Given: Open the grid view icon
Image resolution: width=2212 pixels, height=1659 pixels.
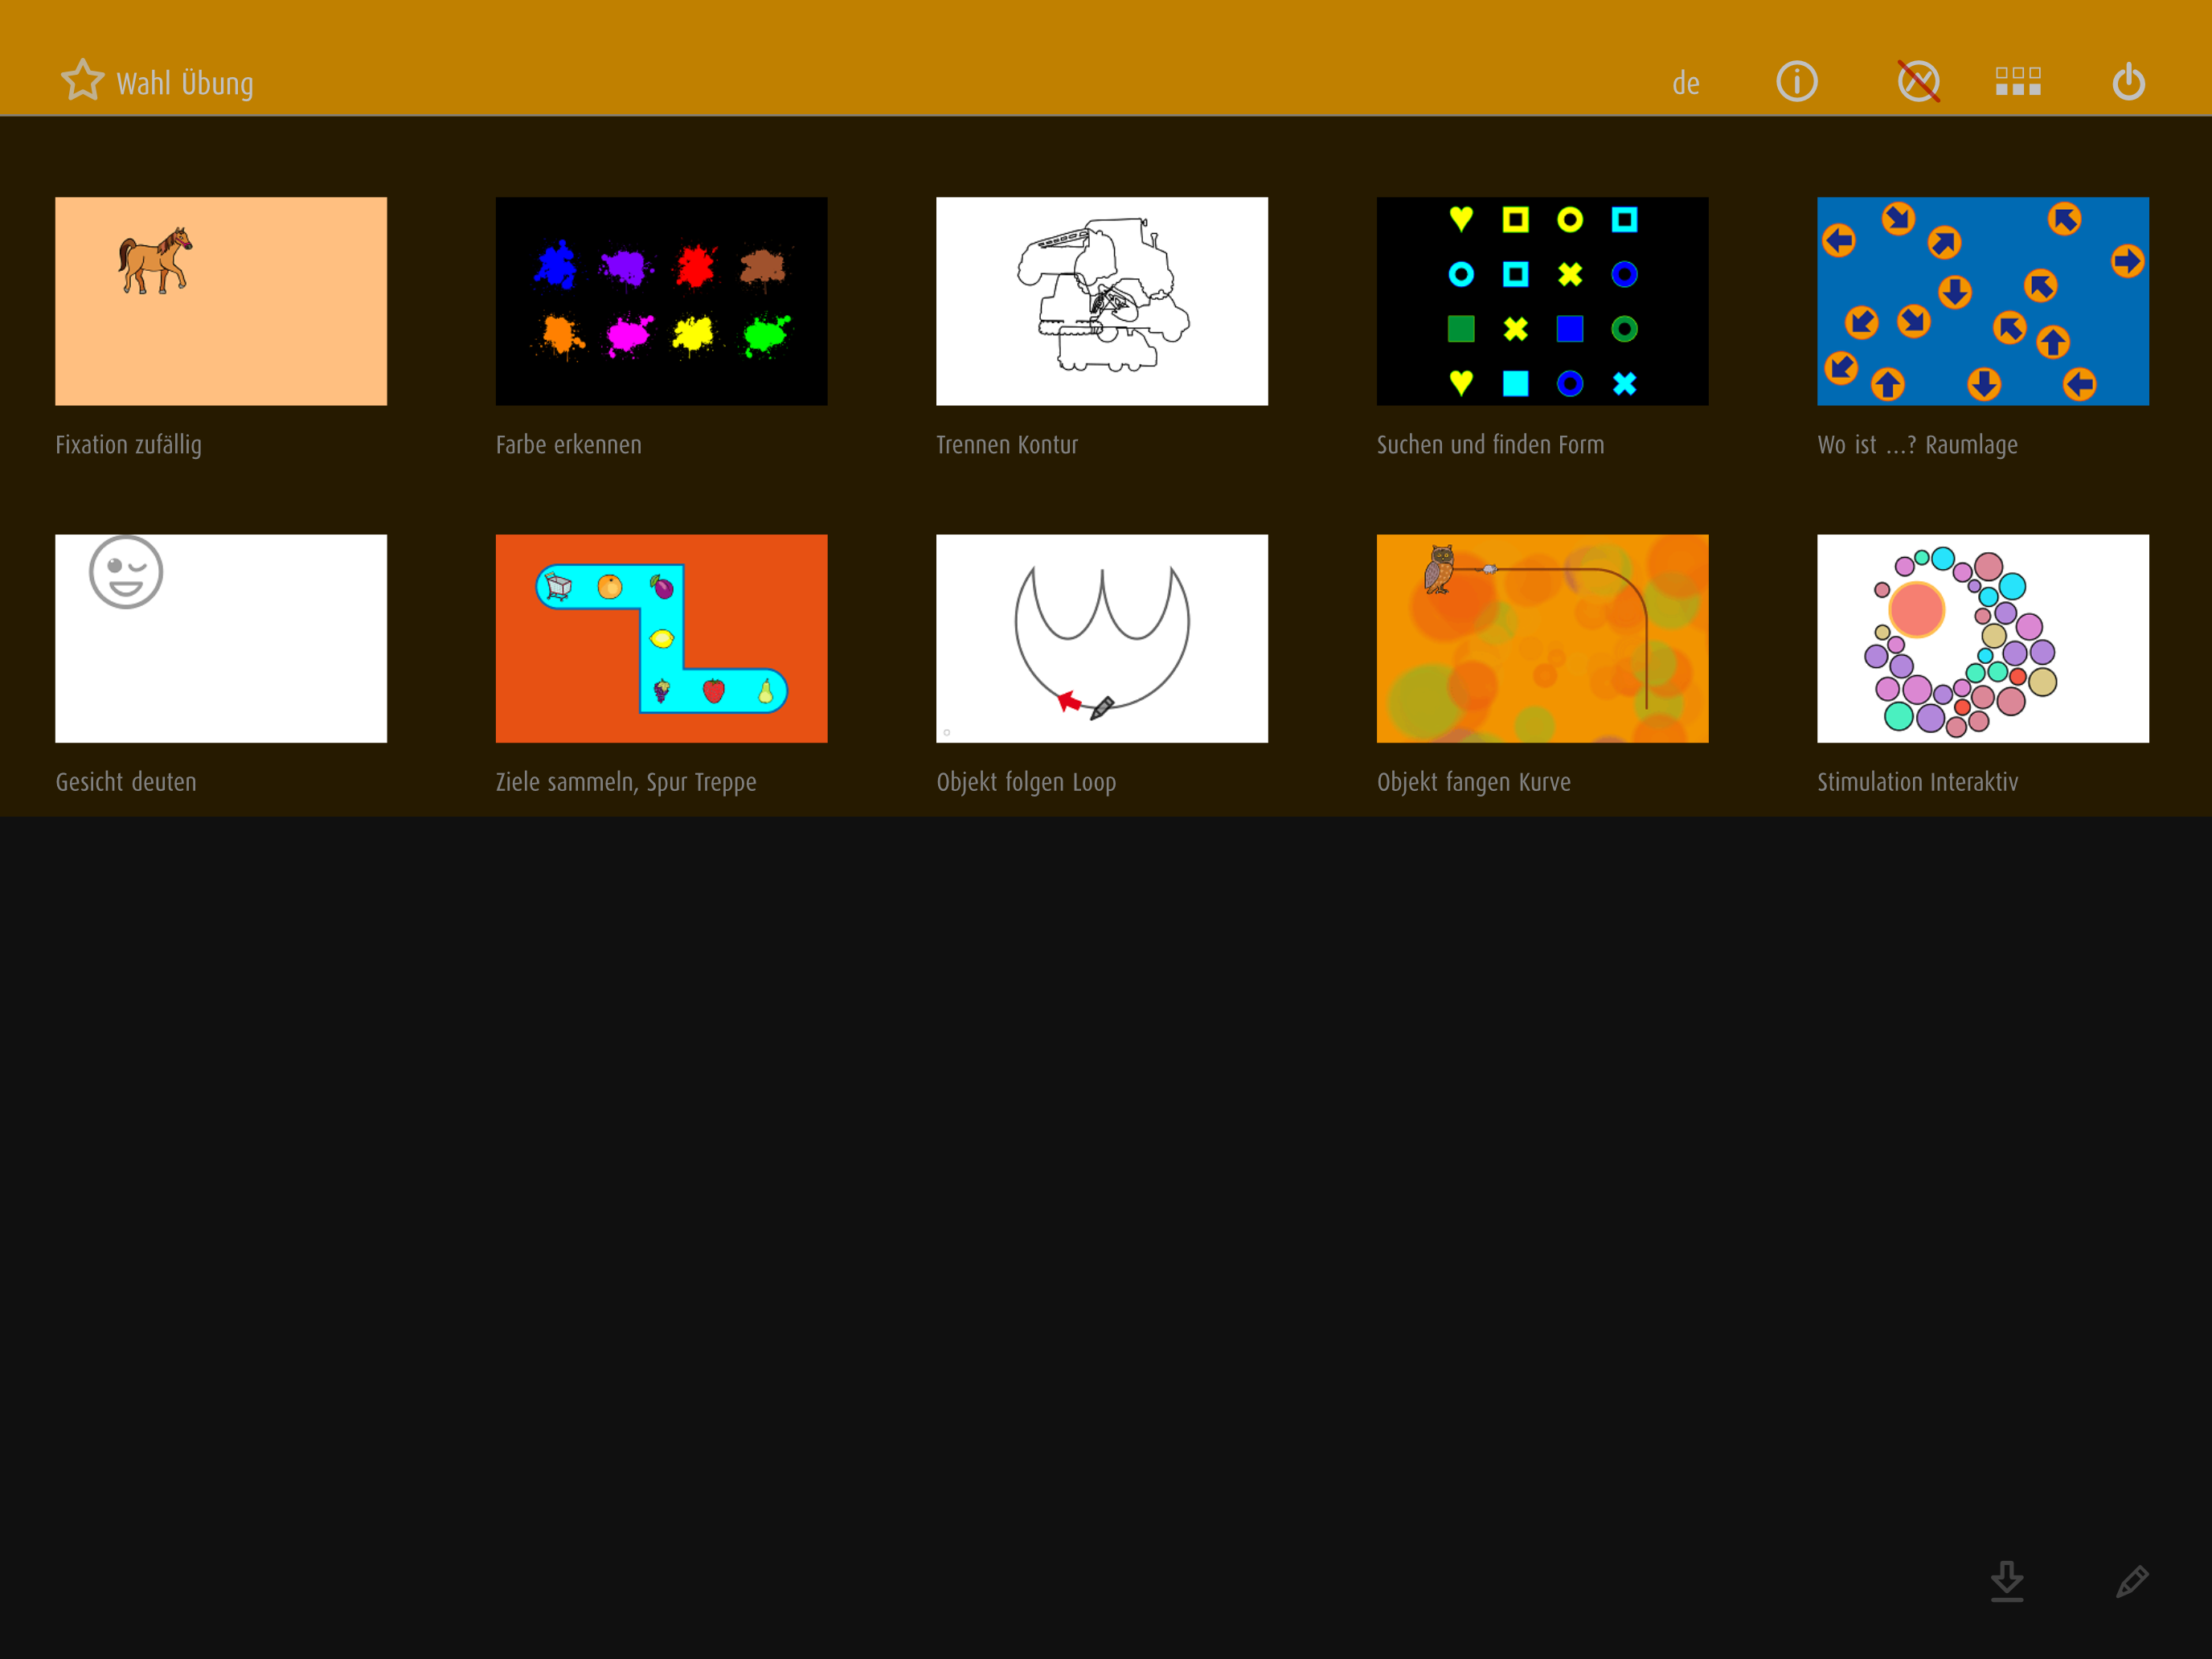Looking at the screenshot, I should coord(2018,81).
